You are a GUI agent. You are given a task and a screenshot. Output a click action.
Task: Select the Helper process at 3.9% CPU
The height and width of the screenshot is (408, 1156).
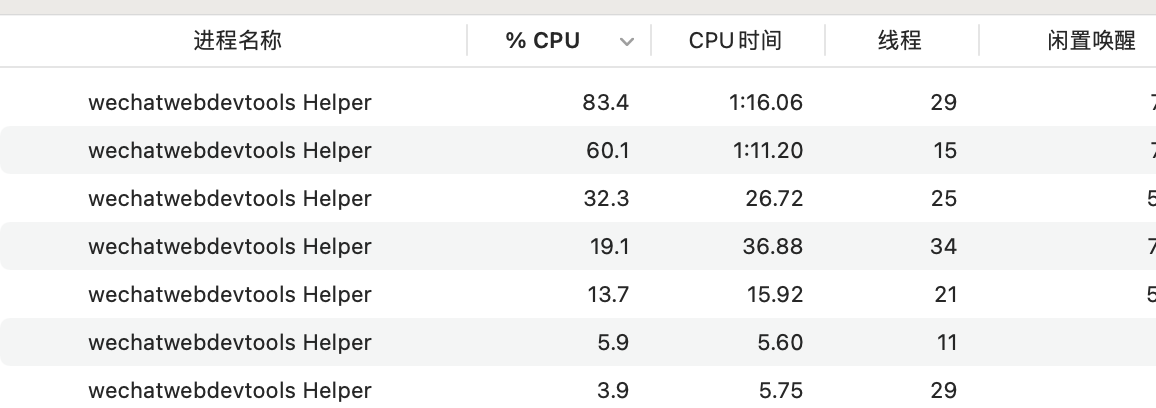pyautogui.click(x=230, y=390)
